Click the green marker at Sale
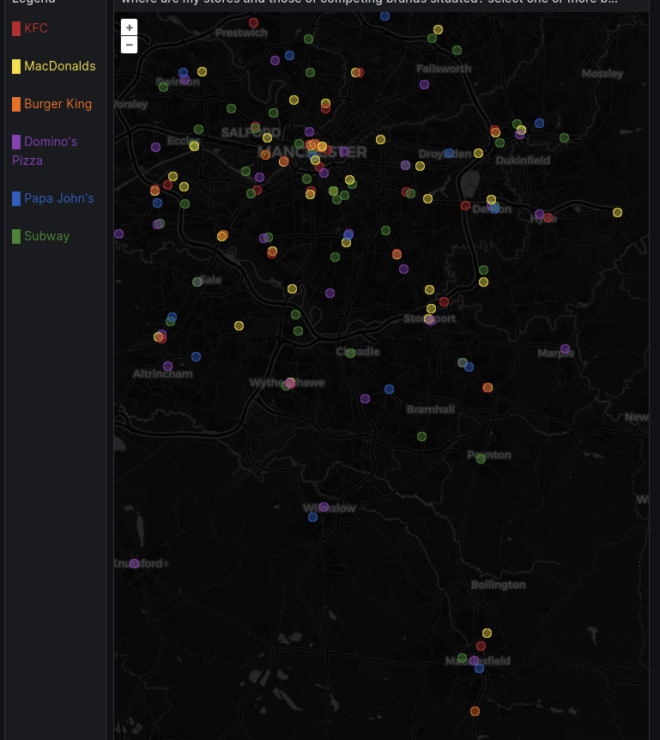Screen dimensions: 660x740 197,282
